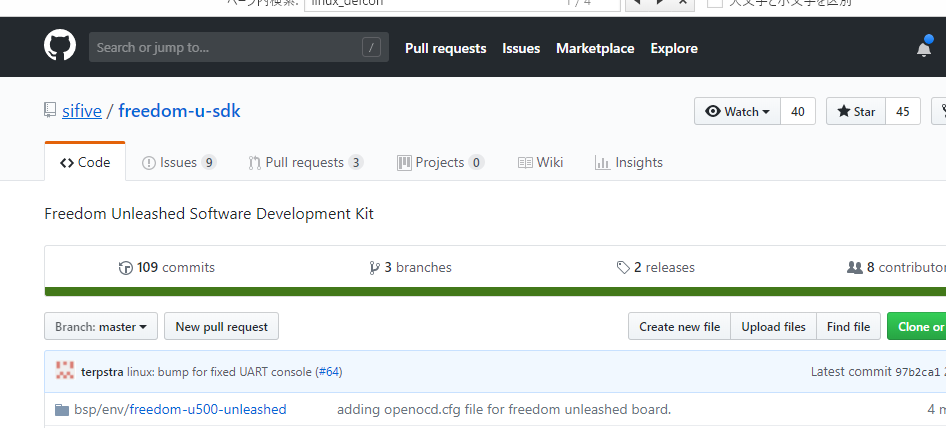This screenshot has height=428, width=946.
Task: Select the Code tab
Action: pyautogui.click(x=85, y=162)
